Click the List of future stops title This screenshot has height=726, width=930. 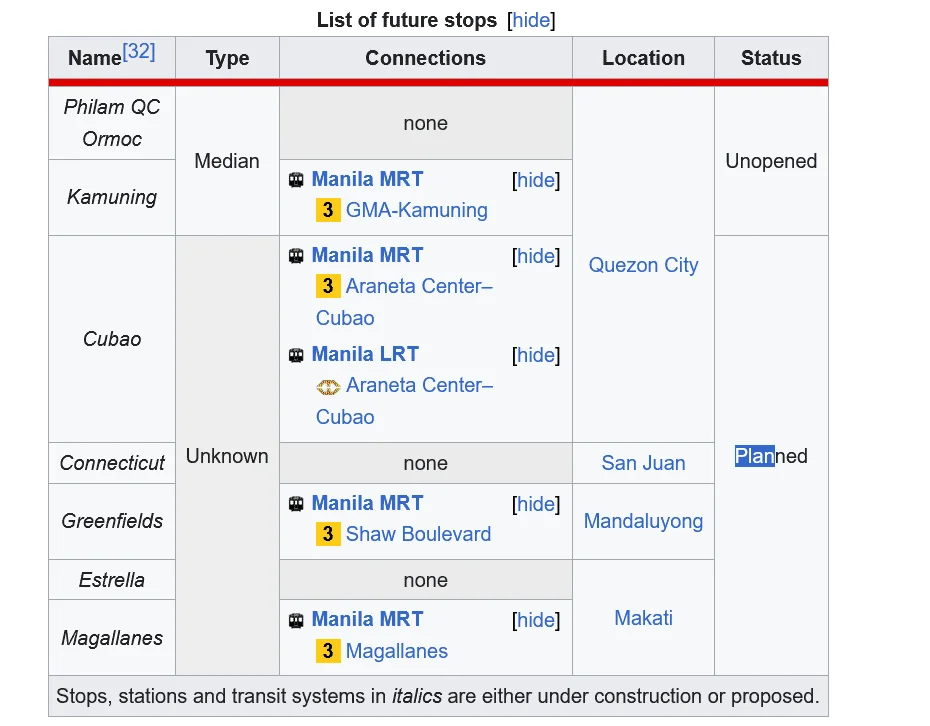pyautogui.click(x=407, y=20)
